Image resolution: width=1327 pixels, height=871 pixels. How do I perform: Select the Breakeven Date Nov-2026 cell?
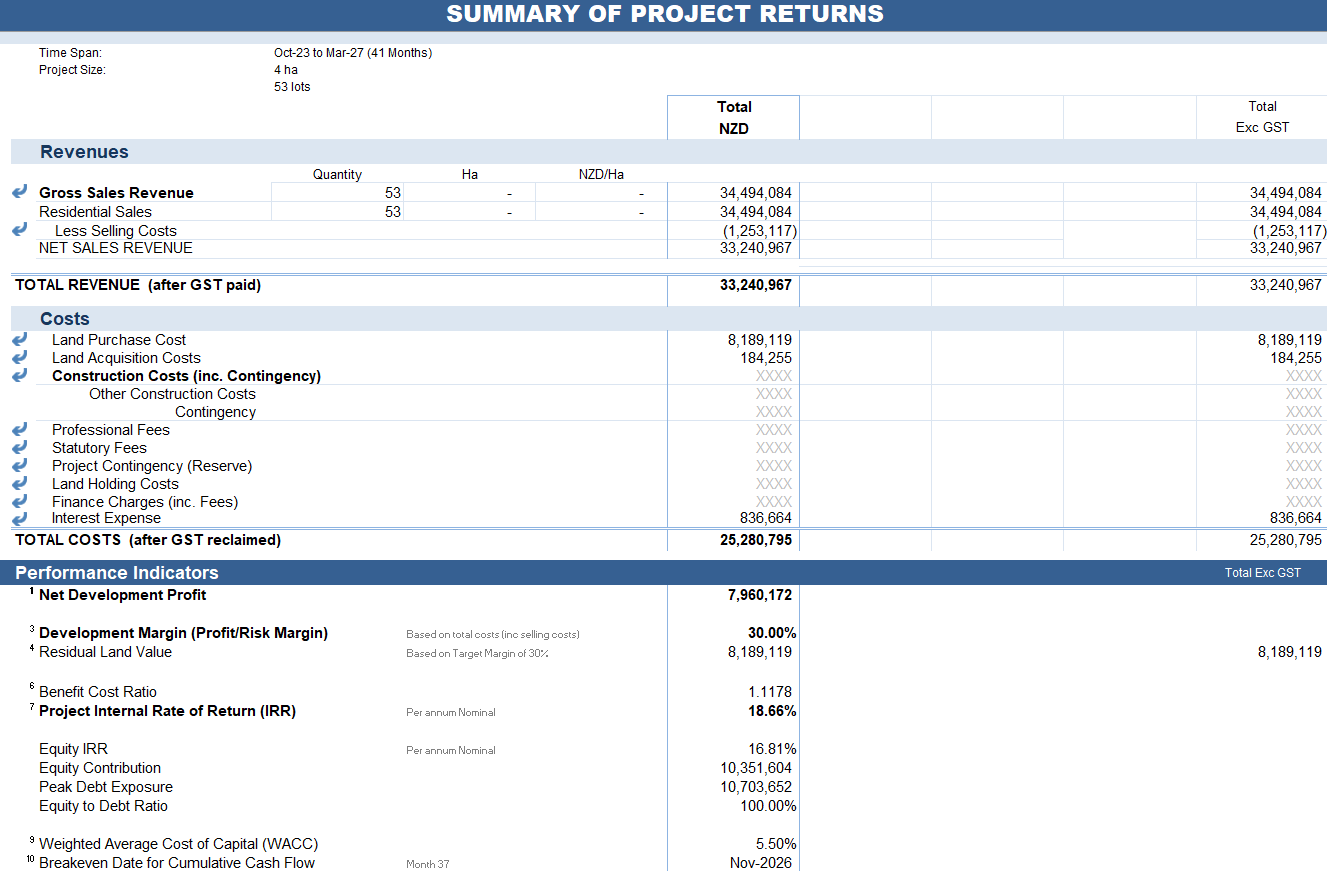tap(733, 863)
